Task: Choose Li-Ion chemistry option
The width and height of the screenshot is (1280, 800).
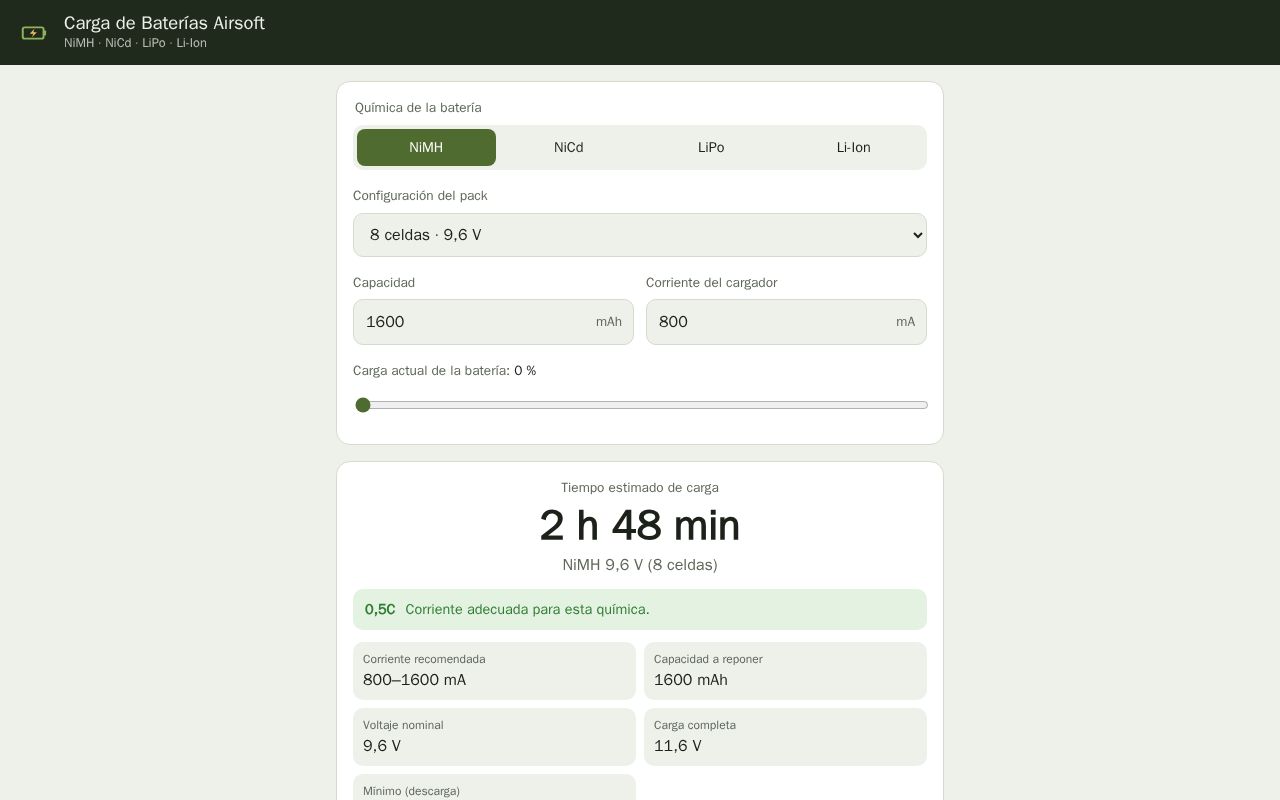Action: coord(854,147)
